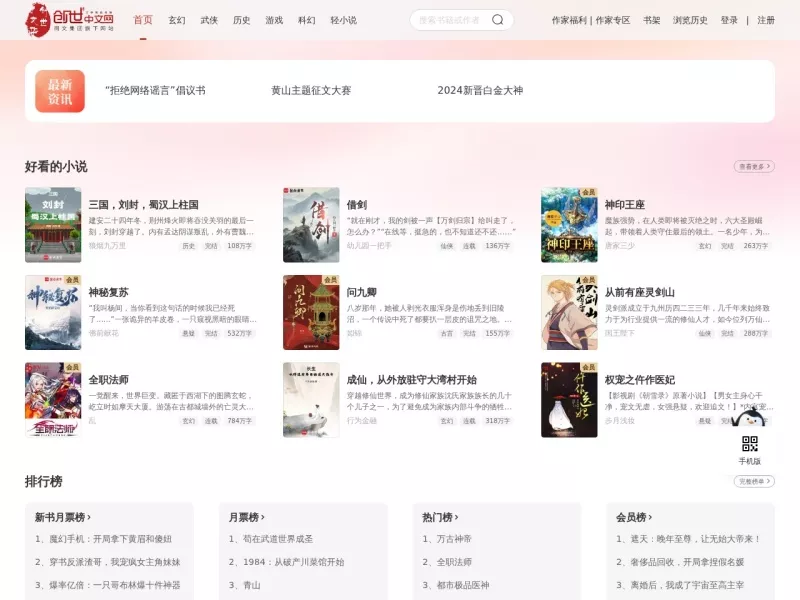This screenshot has width=800, height=600.
Task: Open ranking entry 魔幻手机：开局拿下黄眉和傻妞
Action: click(x=104, y=539)
